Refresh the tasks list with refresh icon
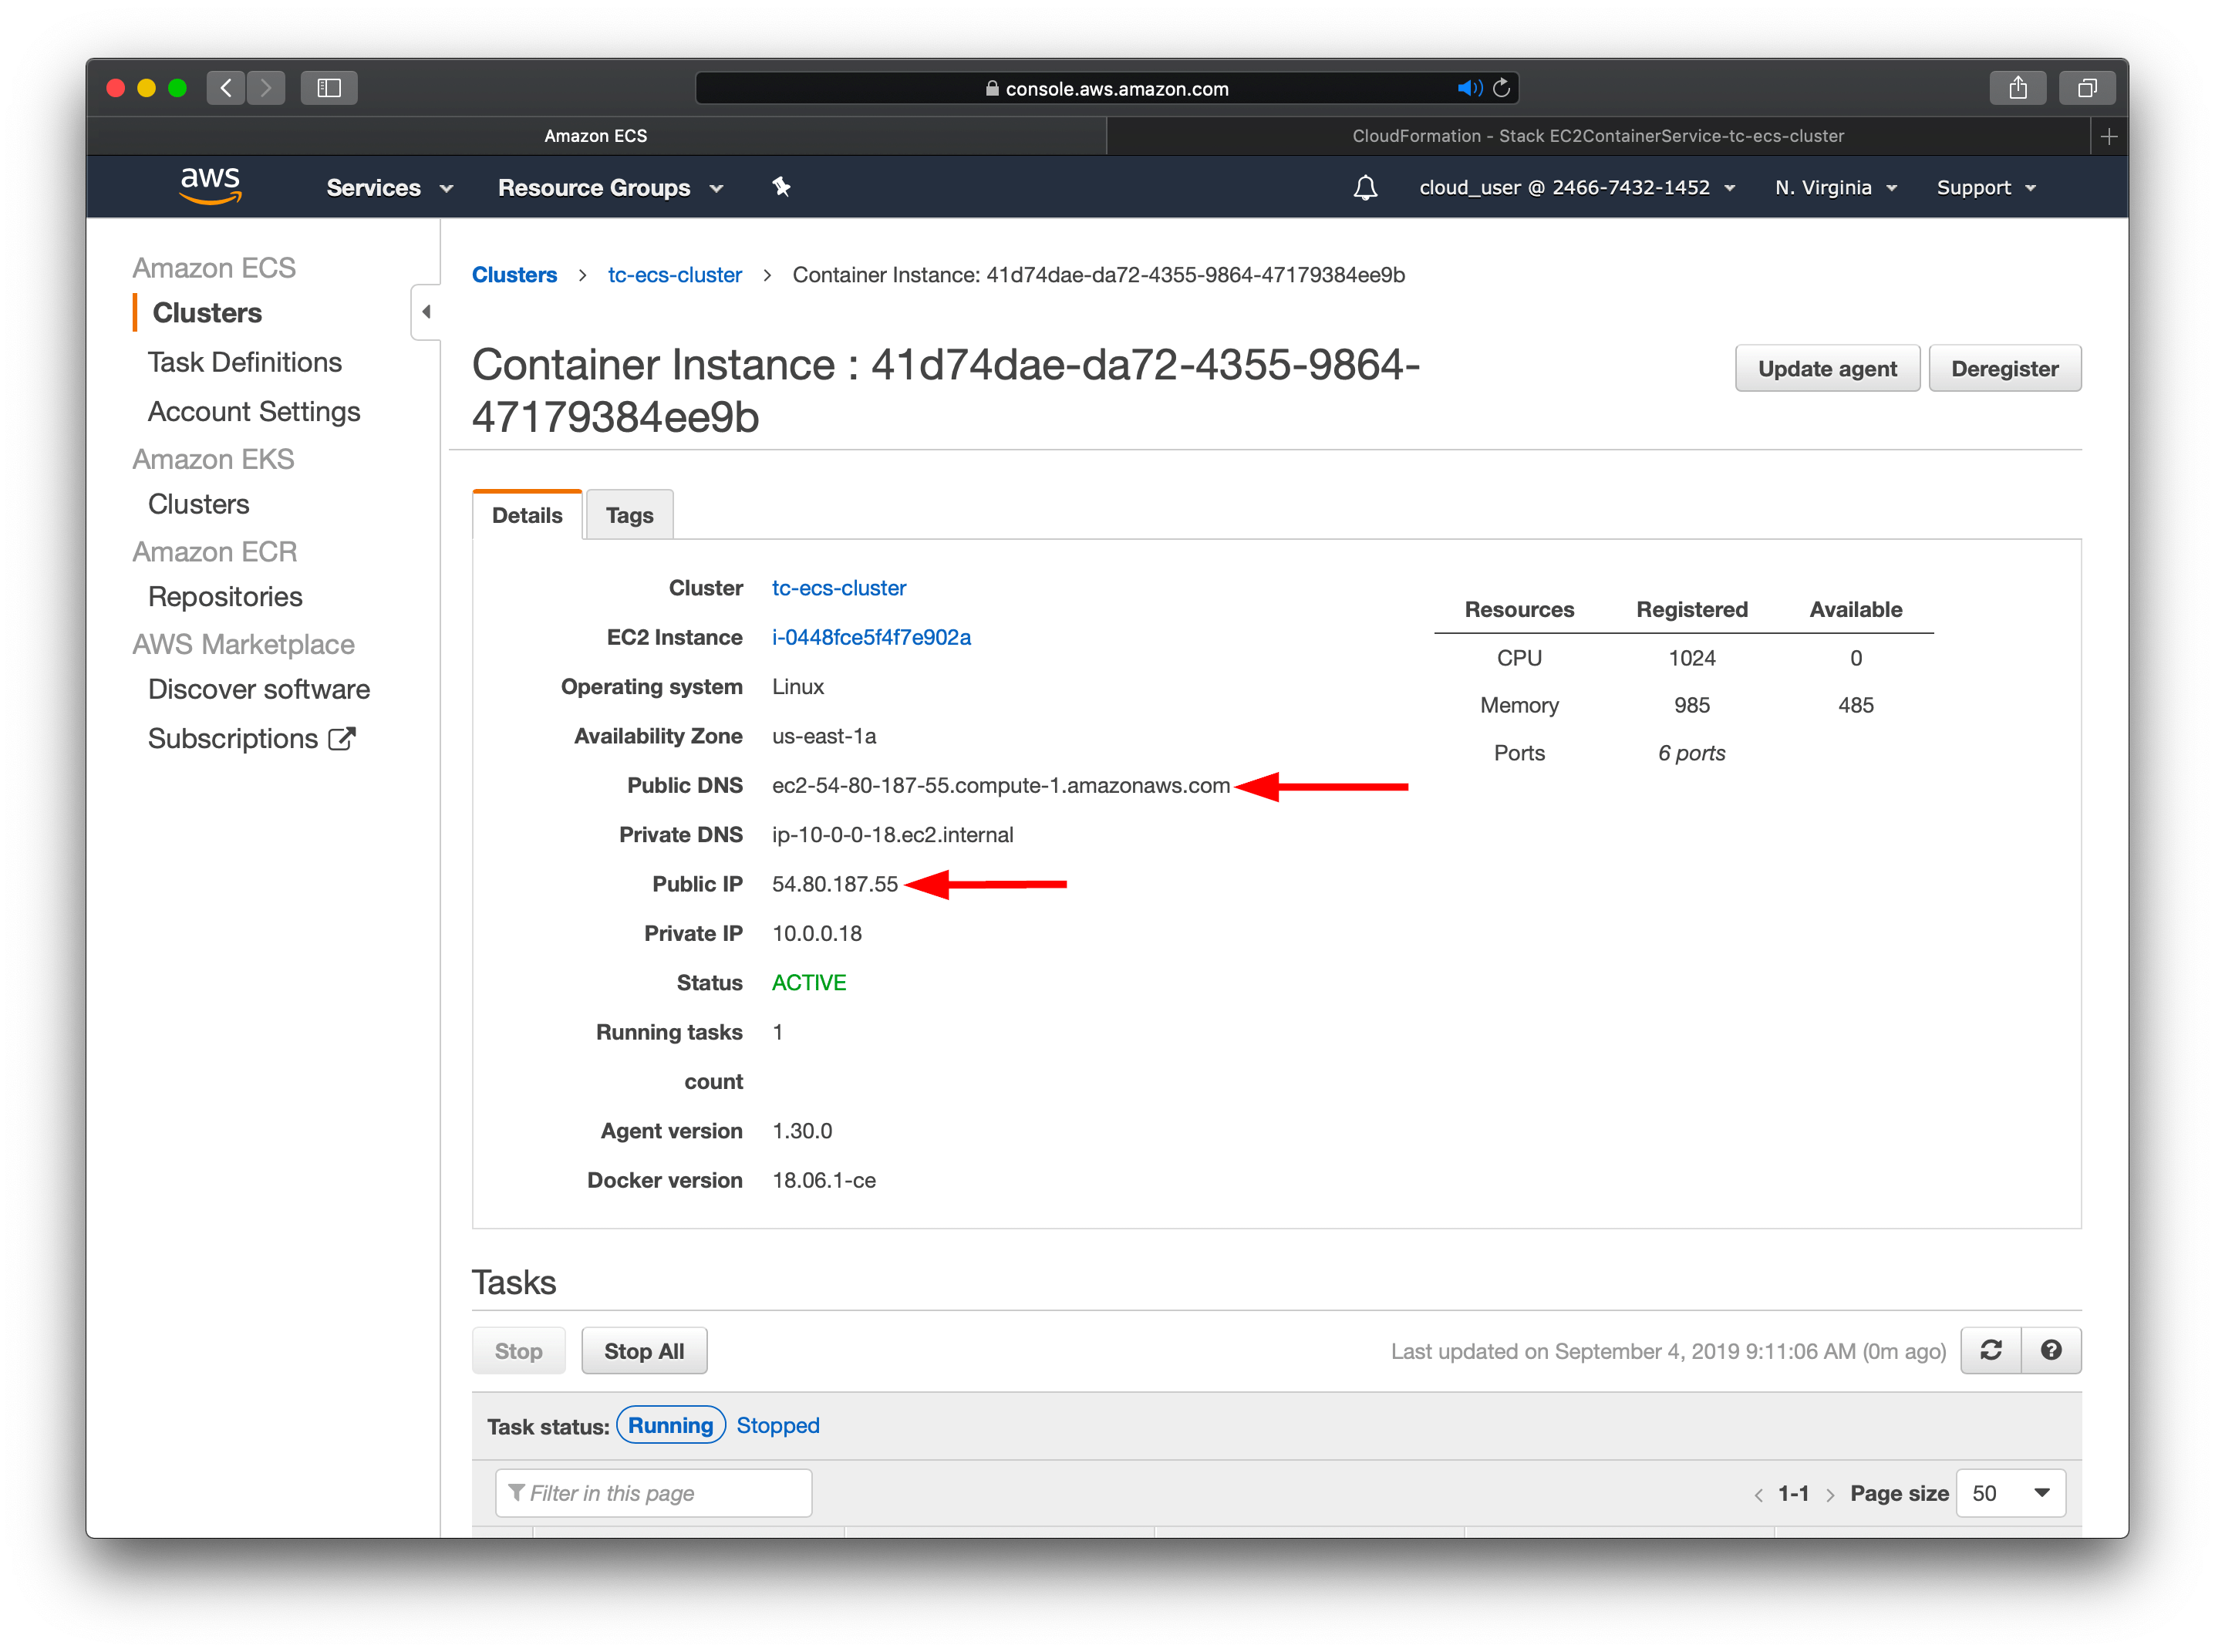This screenshot has width=2215, height=1652. [x=1990, y=1351]
